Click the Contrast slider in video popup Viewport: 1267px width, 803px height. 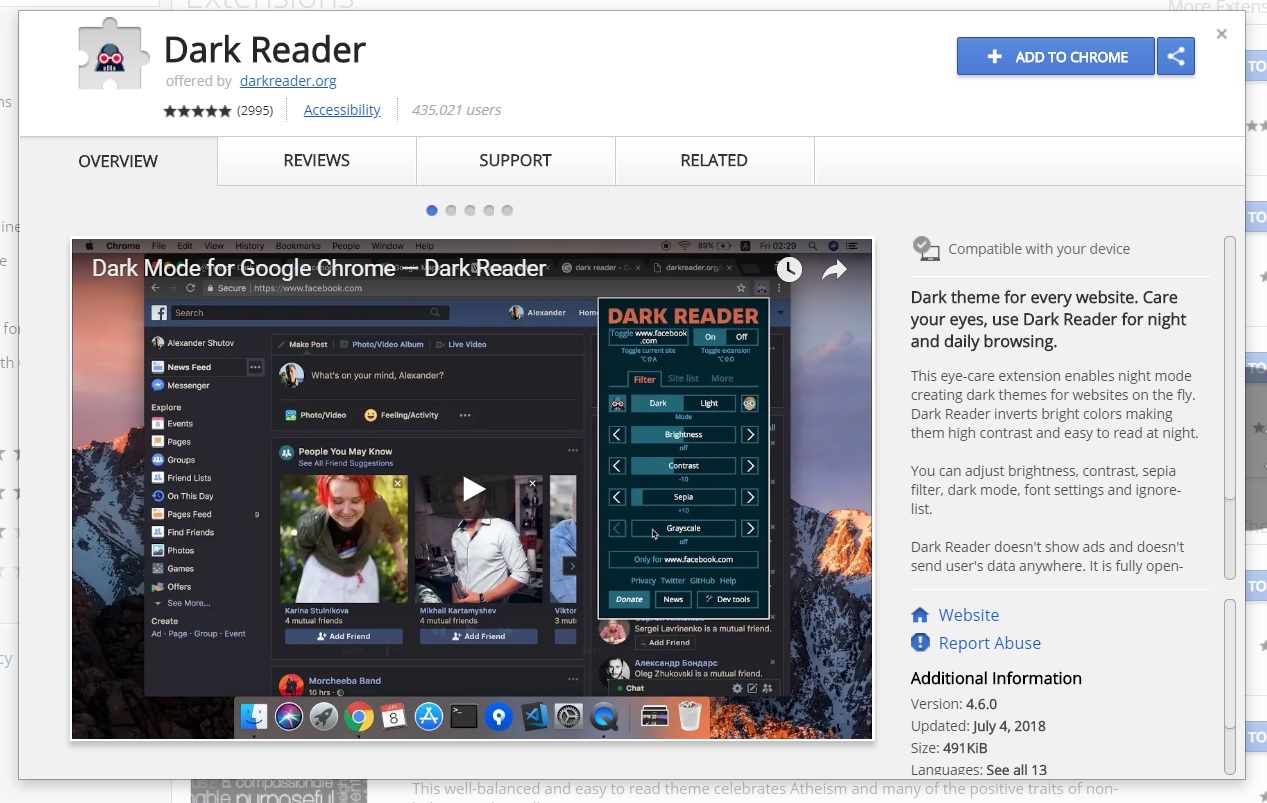(x=684, y=466)
